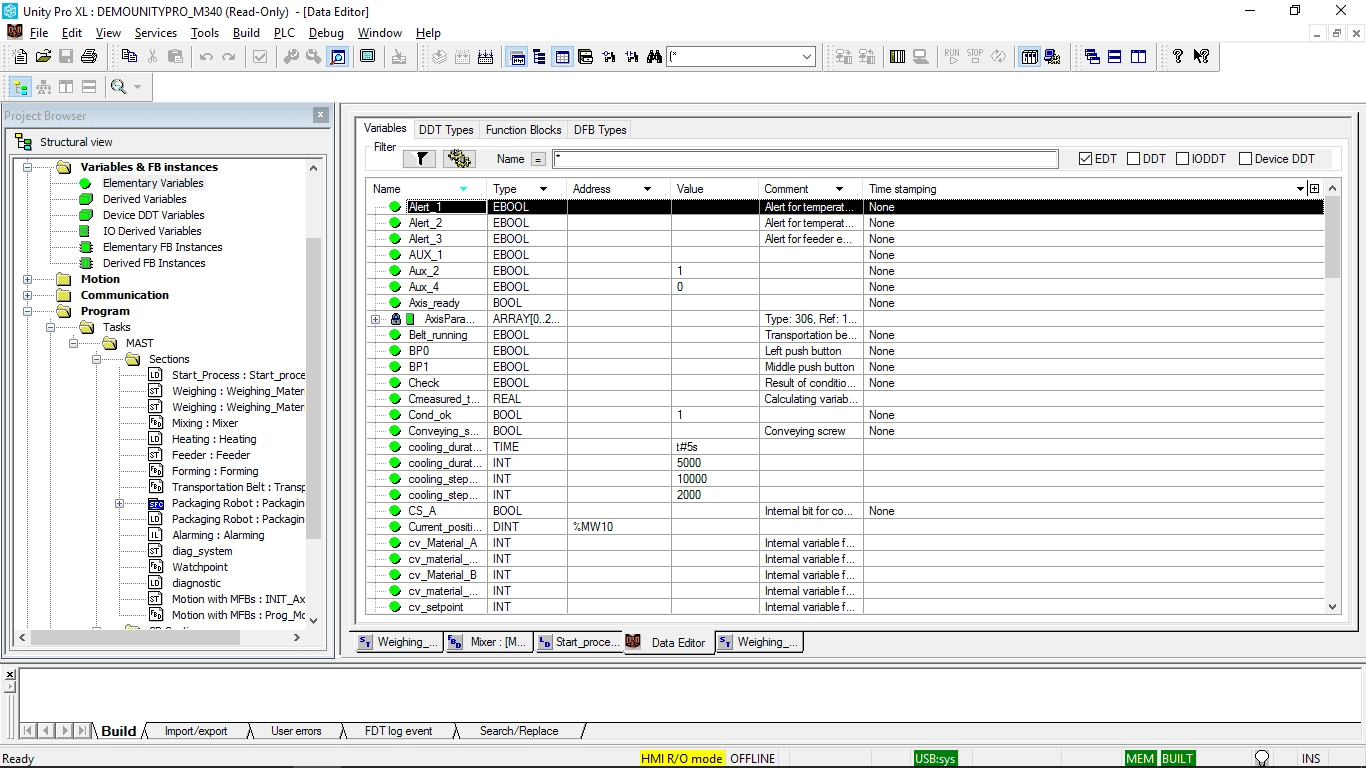Open the Comment column dropdown arrow
Viewport: 1366px width, 768px height.
839,189
